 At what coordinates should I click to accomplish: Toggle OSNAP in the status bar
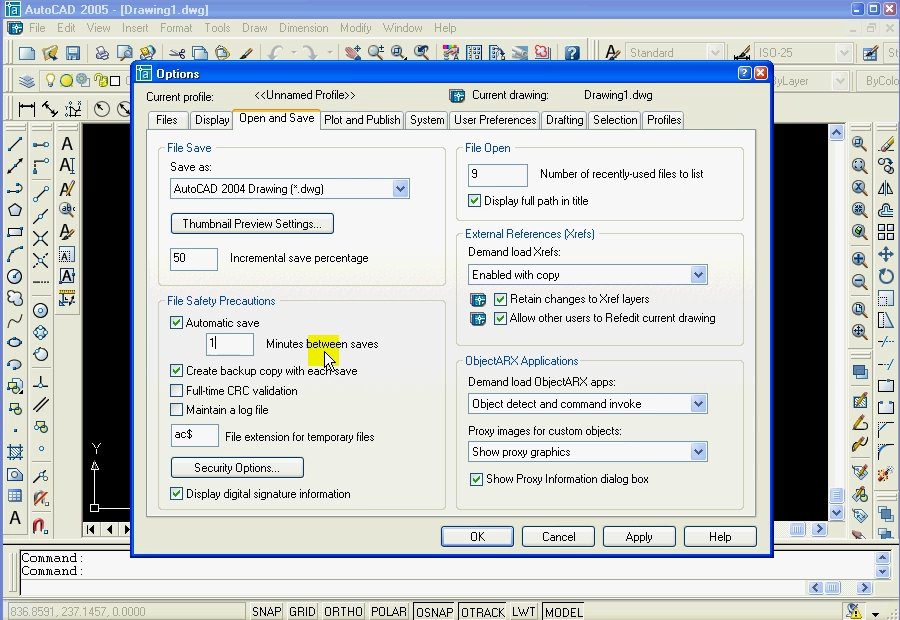[435, 612]
